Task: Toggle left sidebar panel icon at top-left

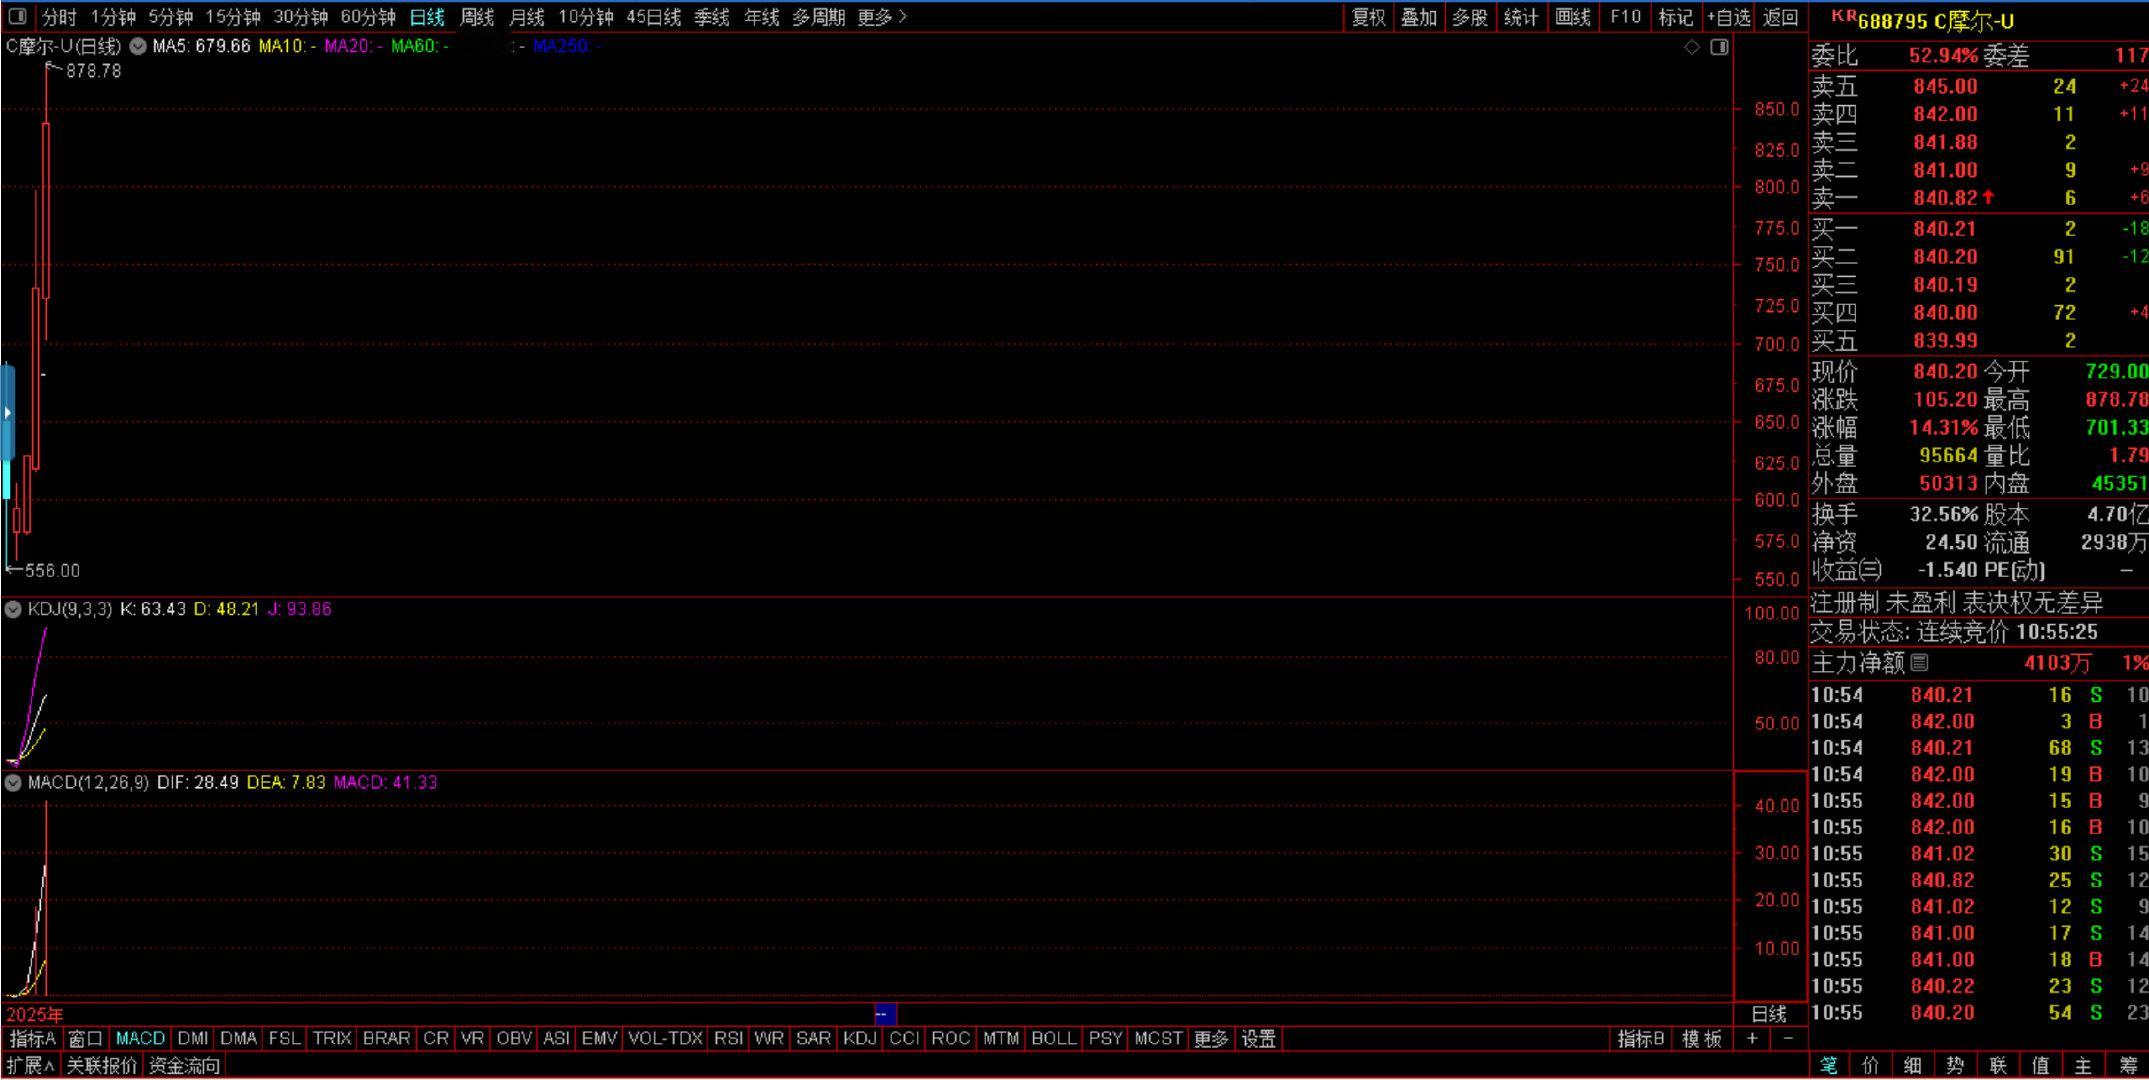Action: (x=17, y=16)
